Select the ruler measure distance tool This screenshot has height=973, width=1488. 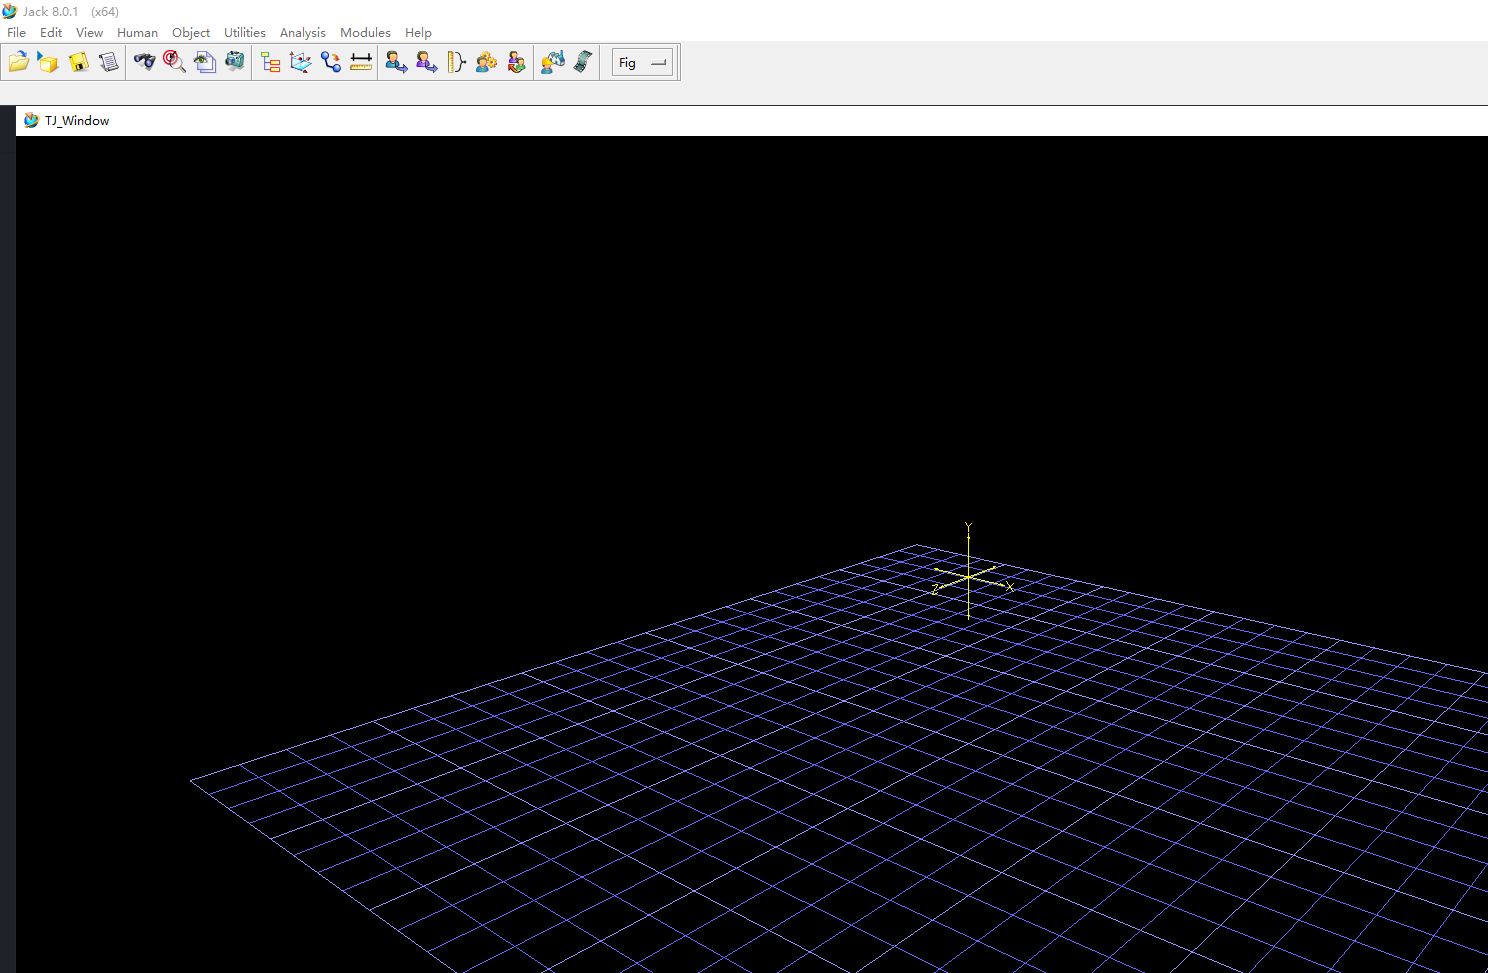[361, 62]
